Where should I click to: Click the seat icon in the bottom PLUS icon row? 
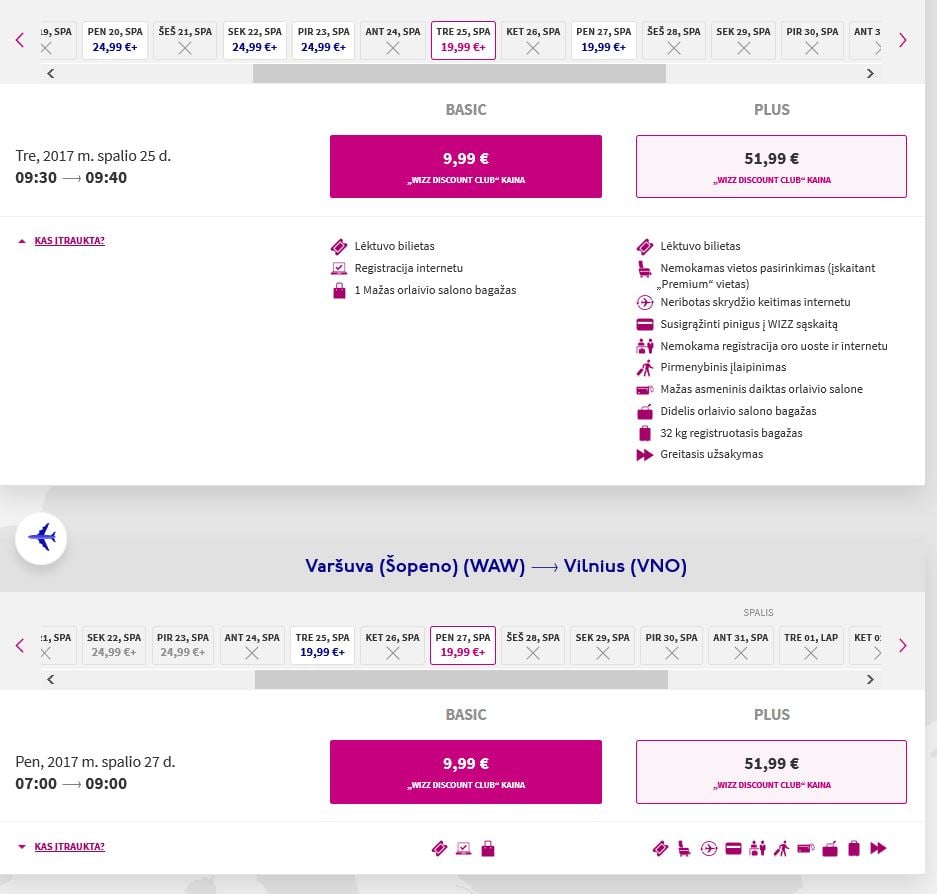(684, 848)
